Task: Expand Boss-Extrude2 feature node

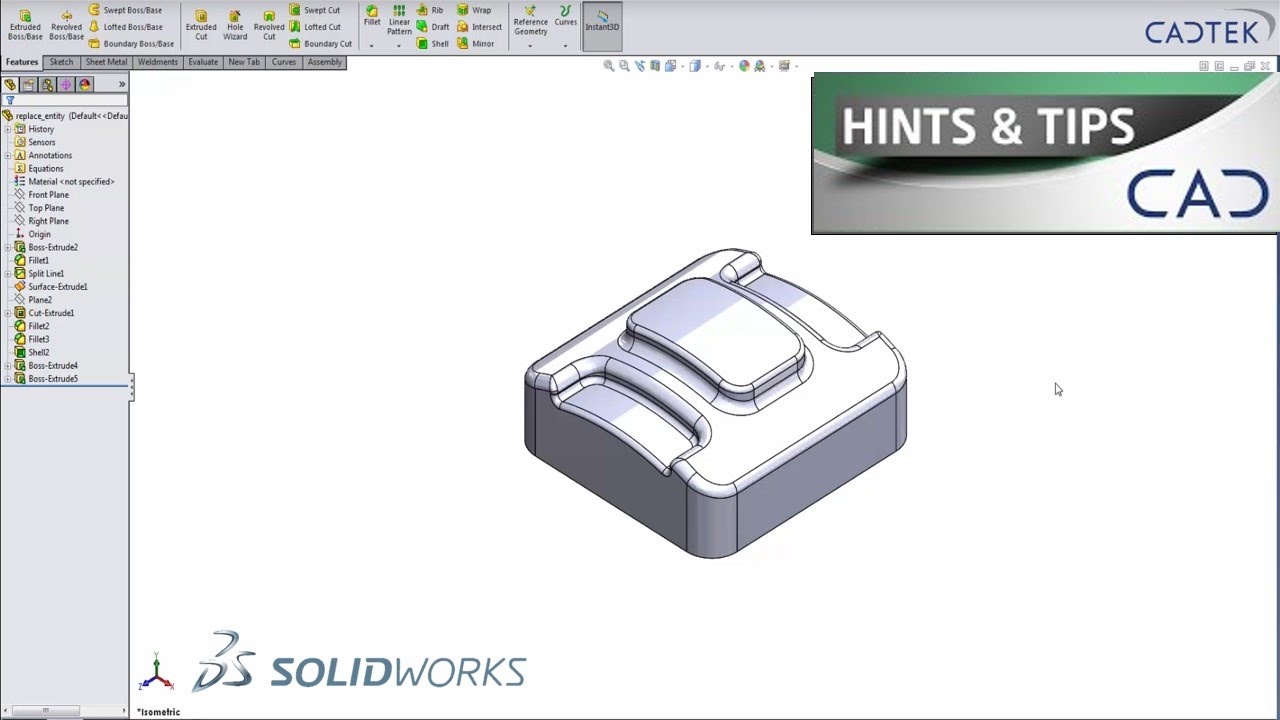Action: (x=8, y=247)
